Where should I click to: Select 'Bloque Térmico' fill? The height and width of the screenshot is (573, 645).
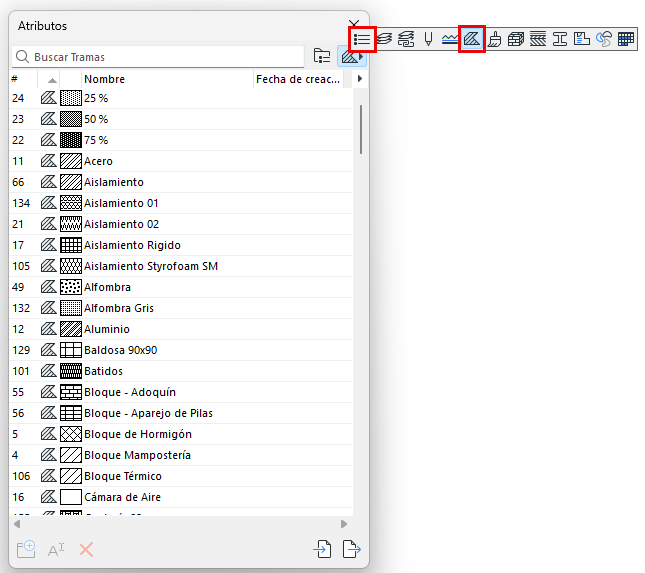[181, 476]
